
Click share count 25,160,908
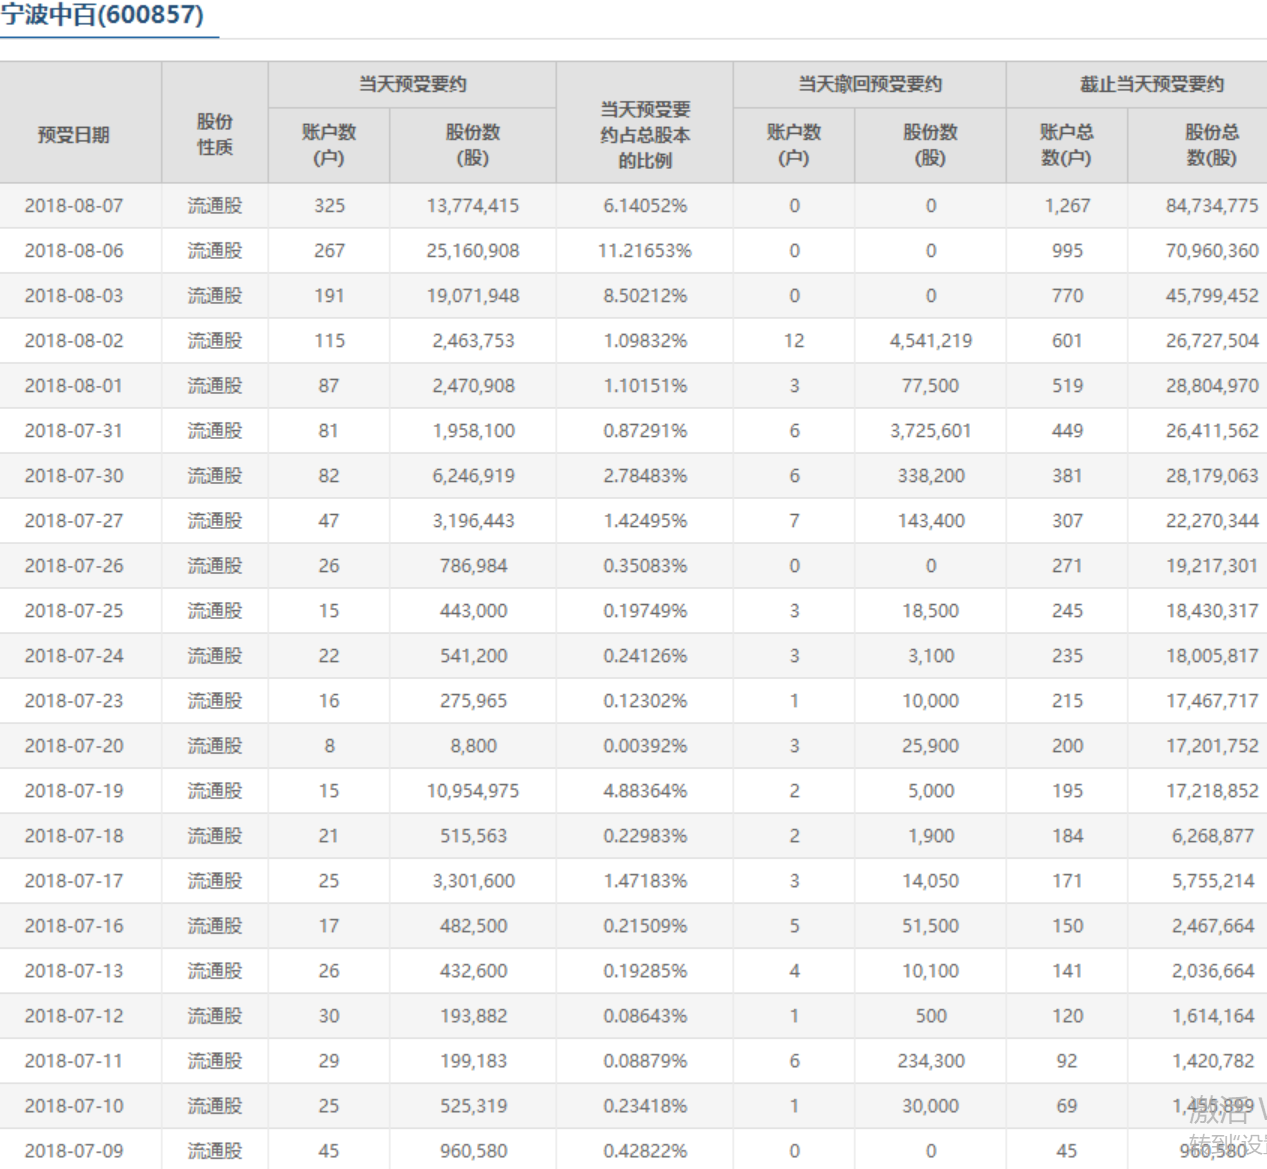473,251
